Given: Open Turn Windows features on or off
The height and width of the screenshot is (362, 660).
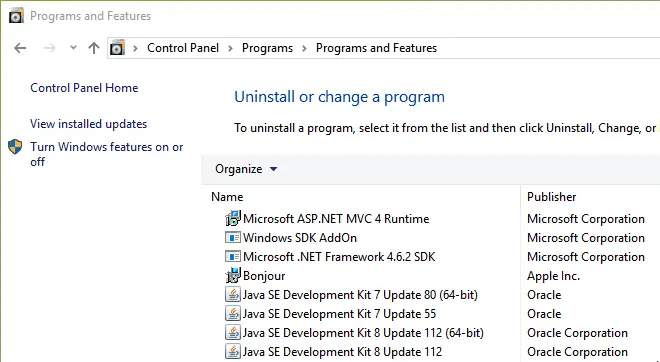Looking at the screenshot, I should click(x=106, y=154).
